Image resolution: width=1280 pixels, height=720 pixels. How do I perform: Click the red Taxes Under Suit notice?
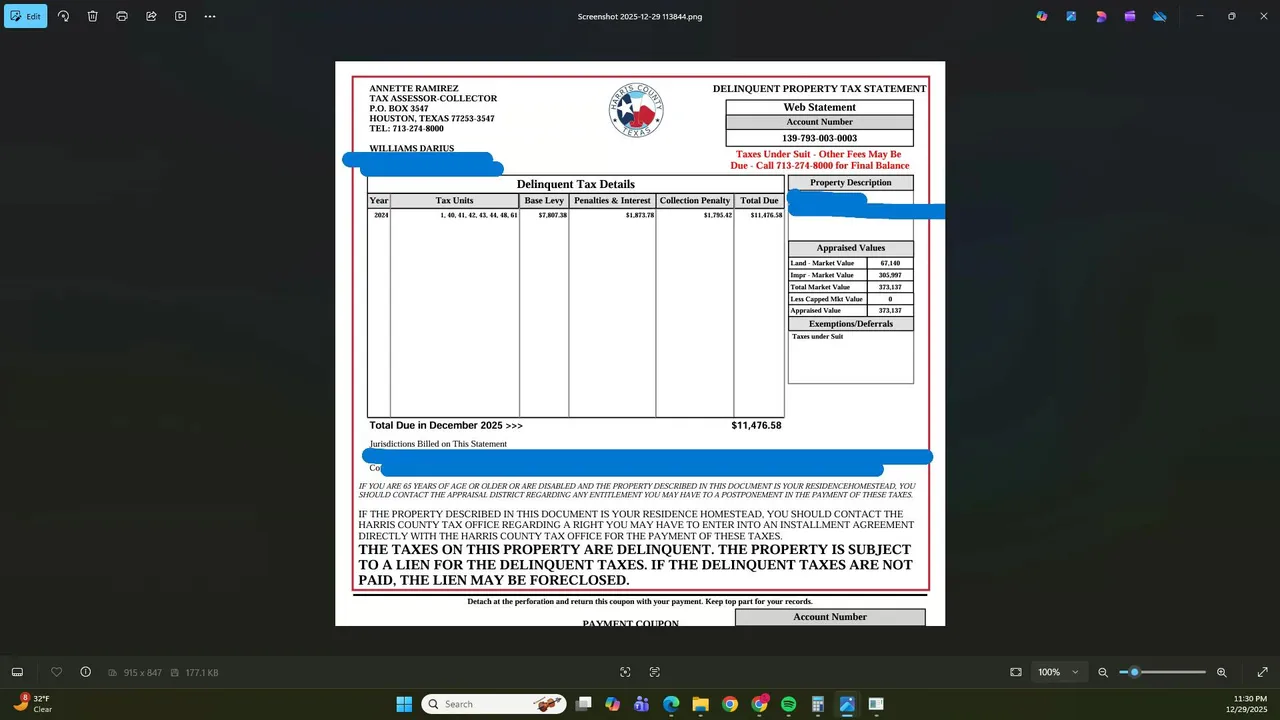click(x=819, y=160)
